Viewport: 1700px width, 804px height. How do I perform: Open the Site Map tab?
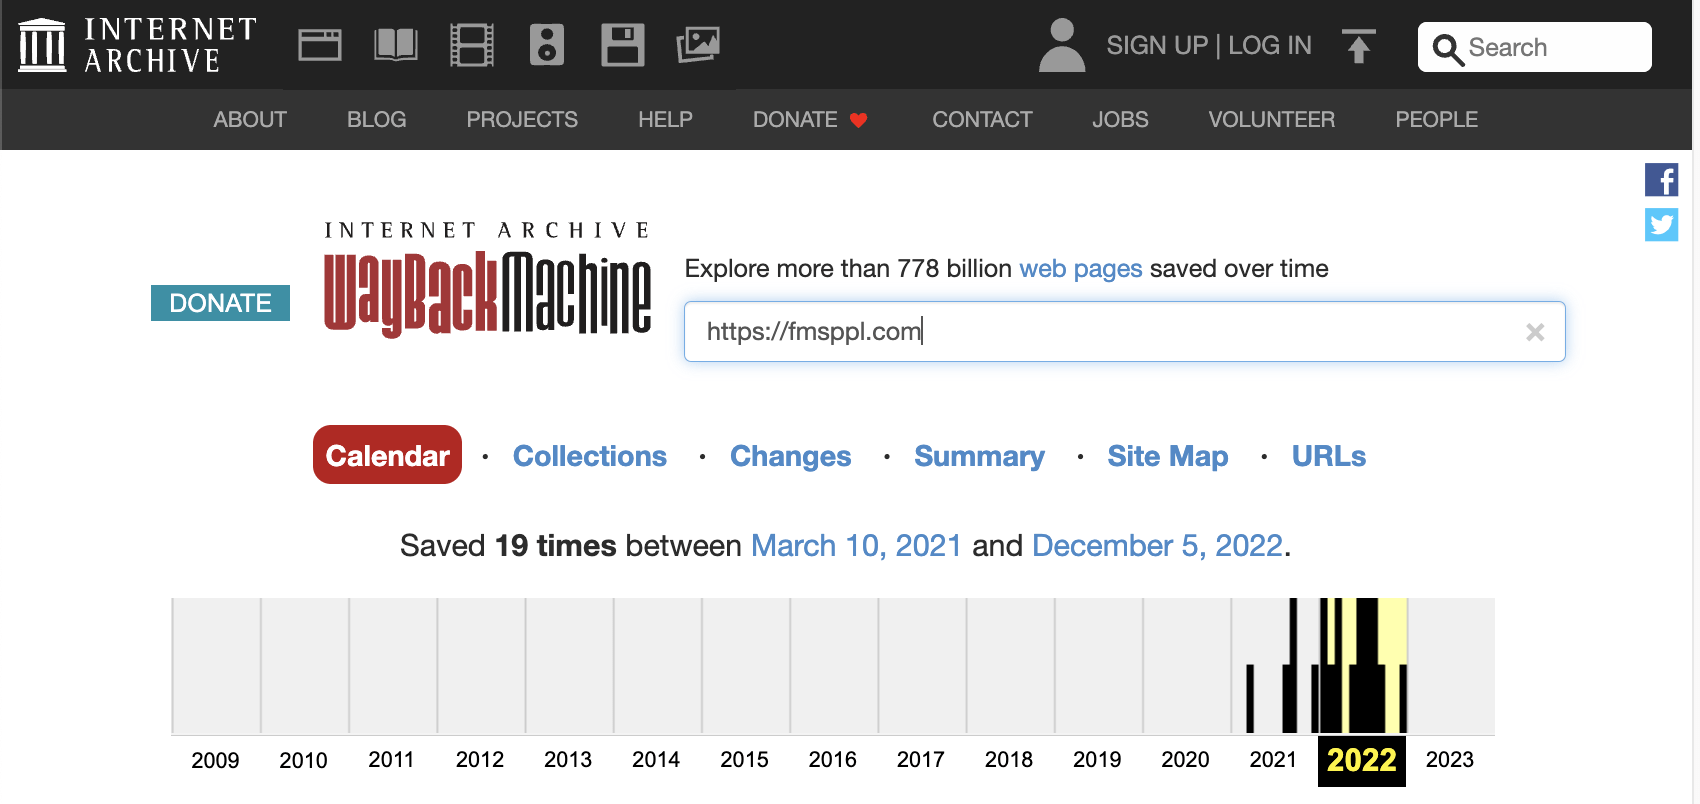click(x=1167, y=456)
